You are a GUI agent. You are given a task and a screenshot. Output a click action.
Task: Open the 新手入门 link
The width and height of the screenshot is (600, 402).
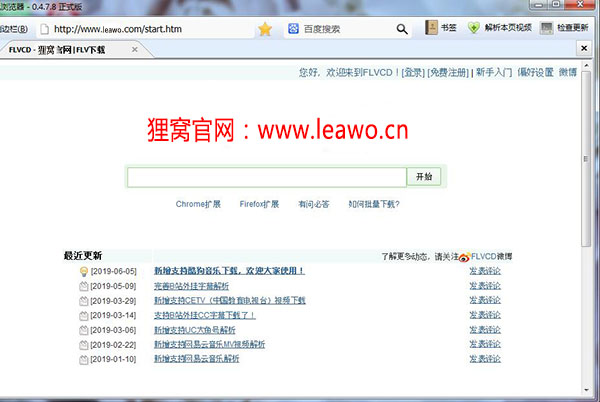494,72
